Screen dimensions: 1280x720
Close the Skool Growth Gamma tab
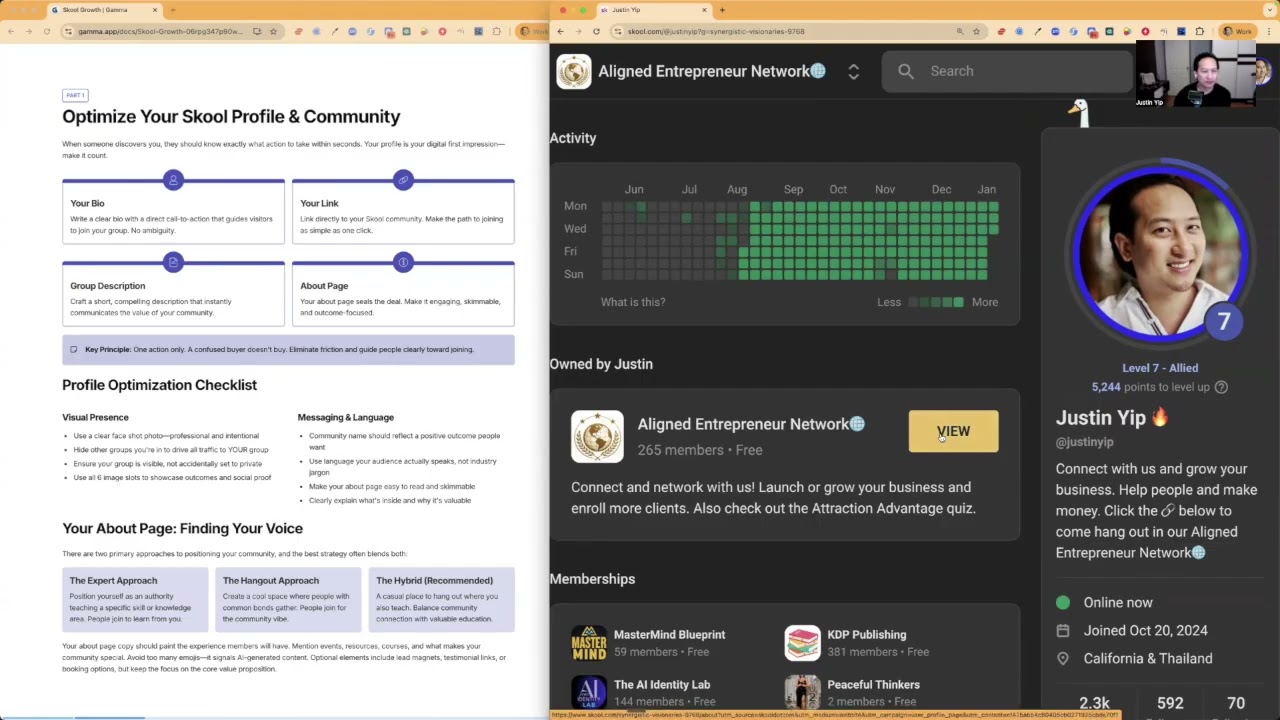tap(155, 10)
